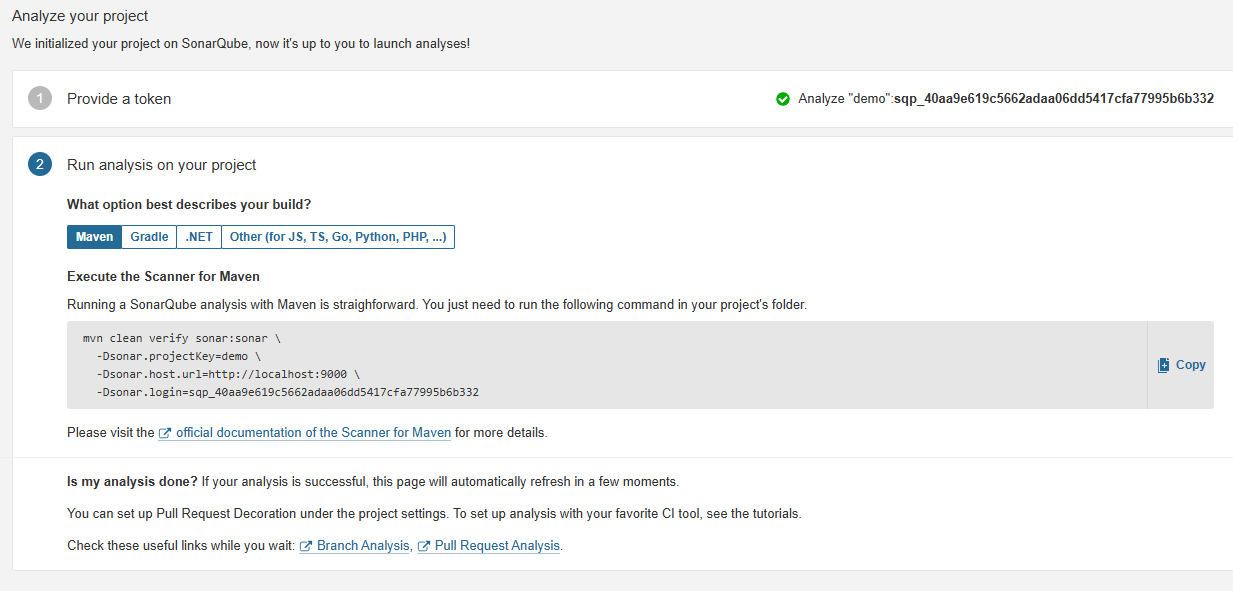Screen dimensions: 1233x591
Task: Choose the Gradle build option
Action: click(x=149, y=237)
